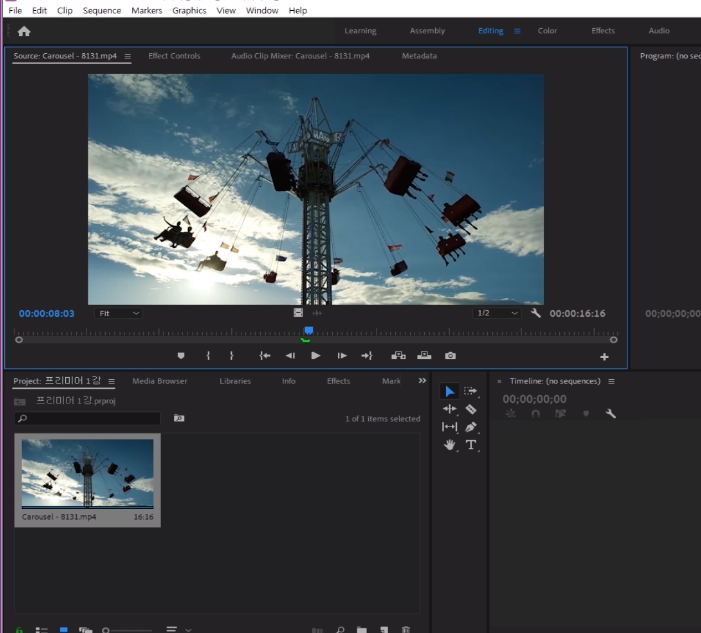701x633 pixels.
Task: Select the Hand tool
Action: pyautogui.click(x=449, y=445)
